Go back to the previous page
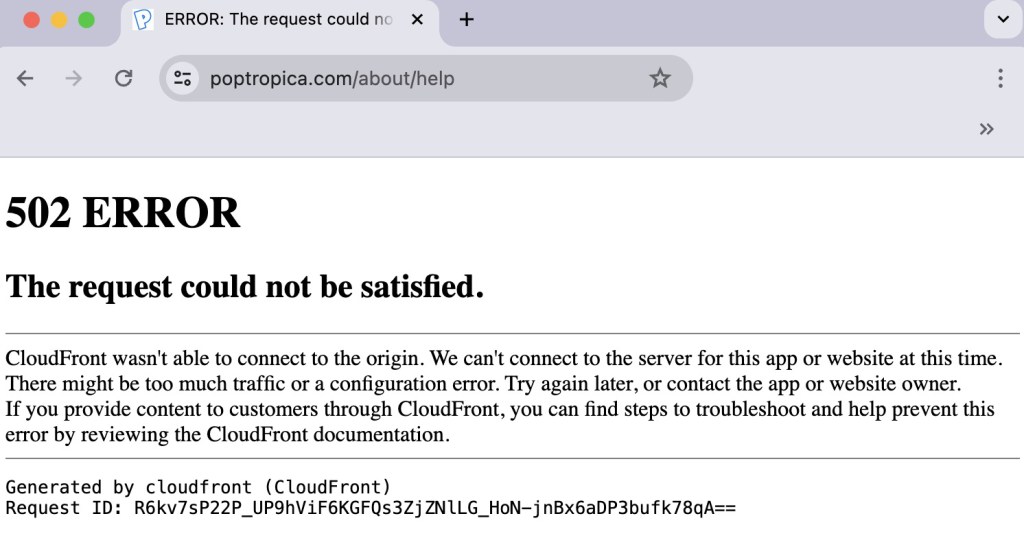Viewport: 1024px width, 549px height. pos(25,78)
